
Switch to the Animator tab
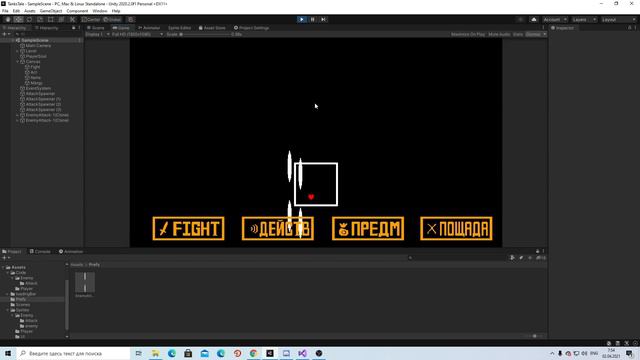pyautogui.click(x=149, y=28)
